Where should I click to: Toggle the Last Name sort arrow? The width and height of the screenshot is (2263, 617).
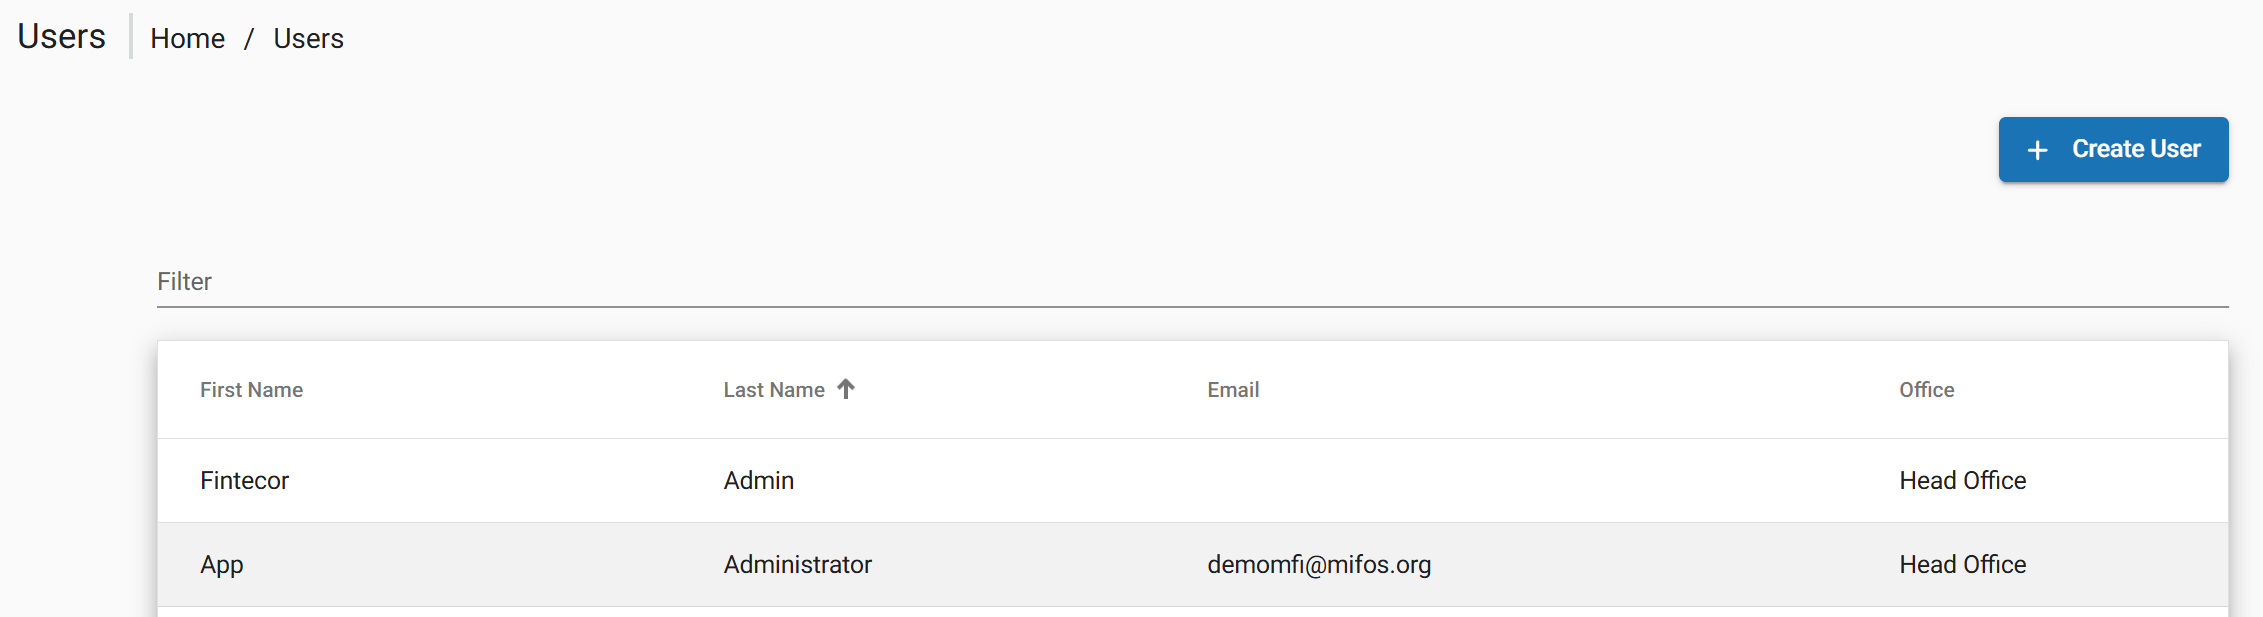[846, 389]
